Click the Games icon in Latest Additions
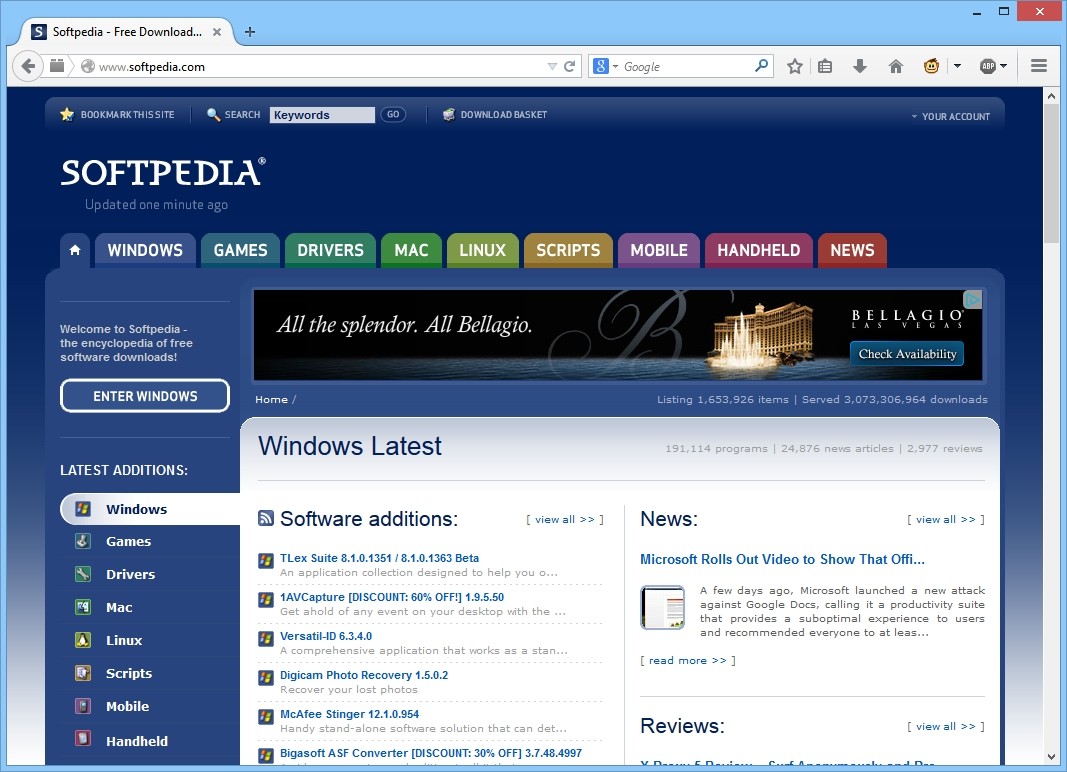 83,541
